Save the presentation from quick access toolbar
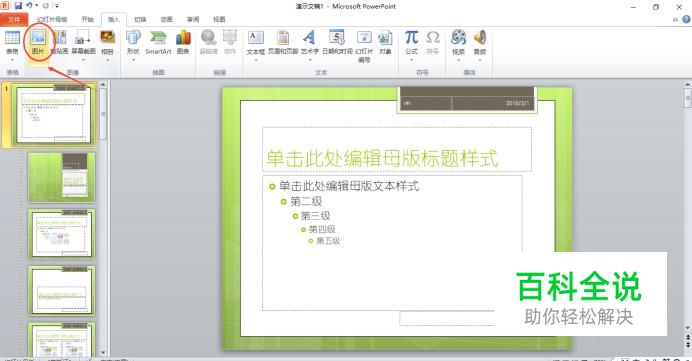 pos(18,6)
